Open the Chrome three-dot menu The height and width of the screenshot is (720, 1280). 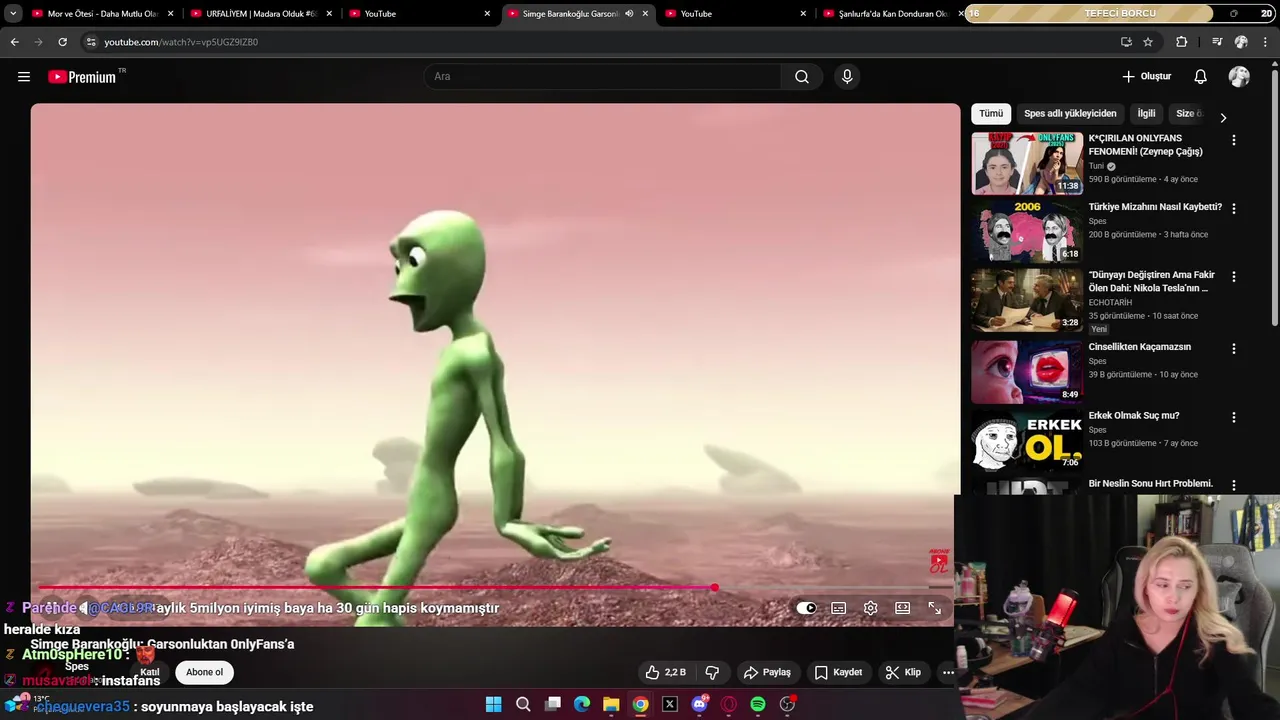[1266, 42]
